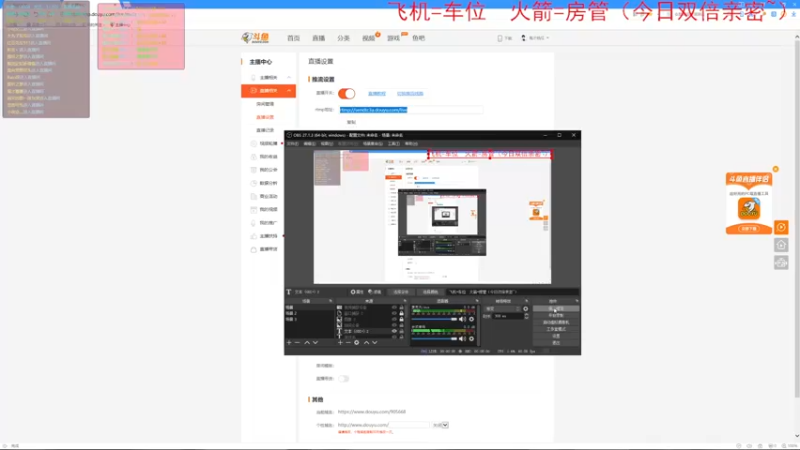Image resolution: width=800 pixels, height=450 pixels.
Task: Open the gear settings for the 麦克风 channel
Action: point(471,319)
